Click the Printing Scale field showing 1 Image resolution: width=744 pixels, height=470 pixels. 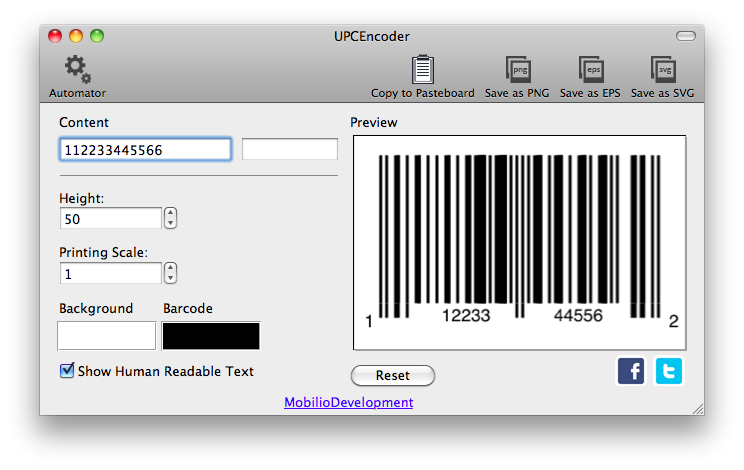[111, 274]
